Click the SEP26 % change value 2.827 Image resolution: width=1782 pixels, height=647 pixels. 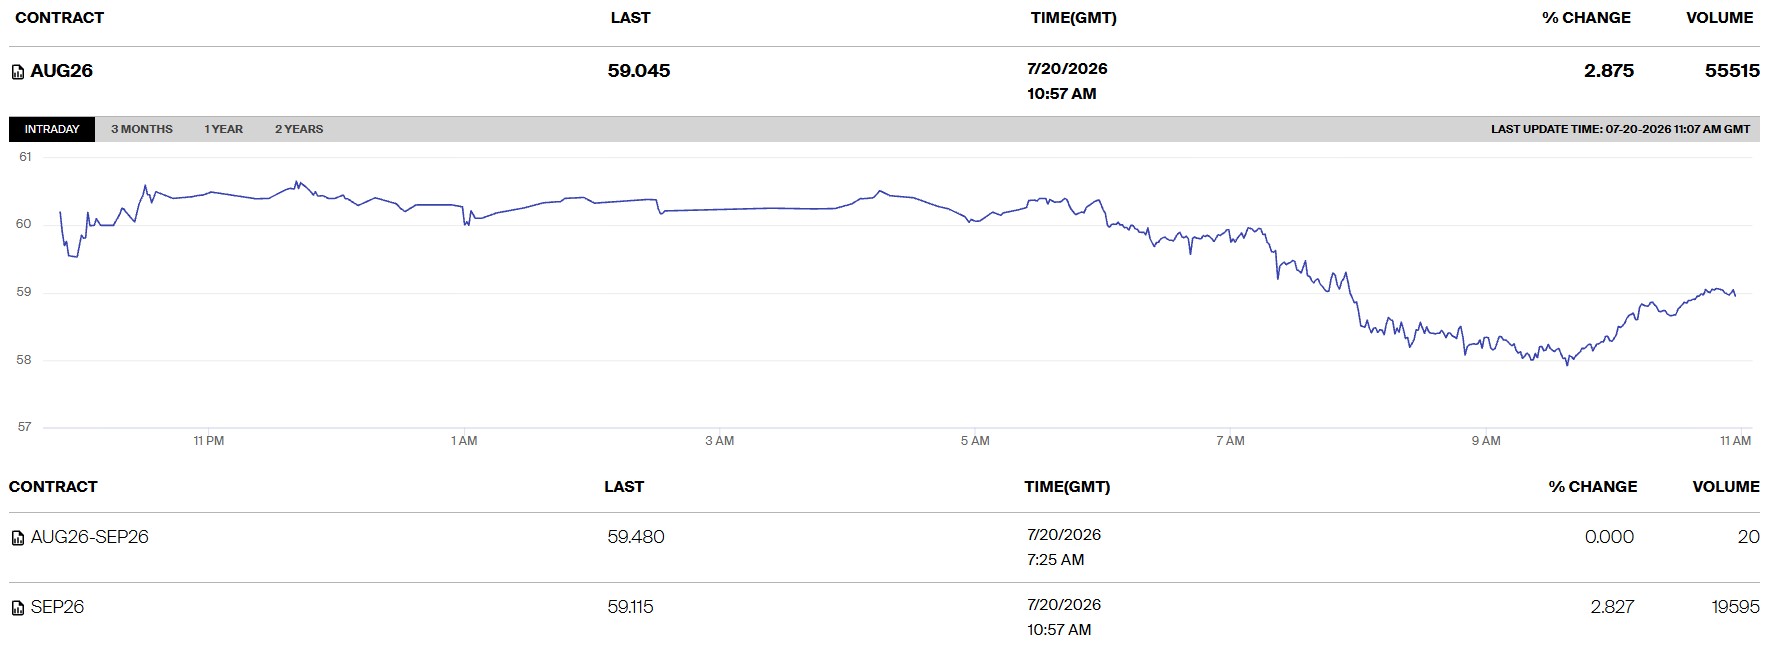(x=1612, y=607)
